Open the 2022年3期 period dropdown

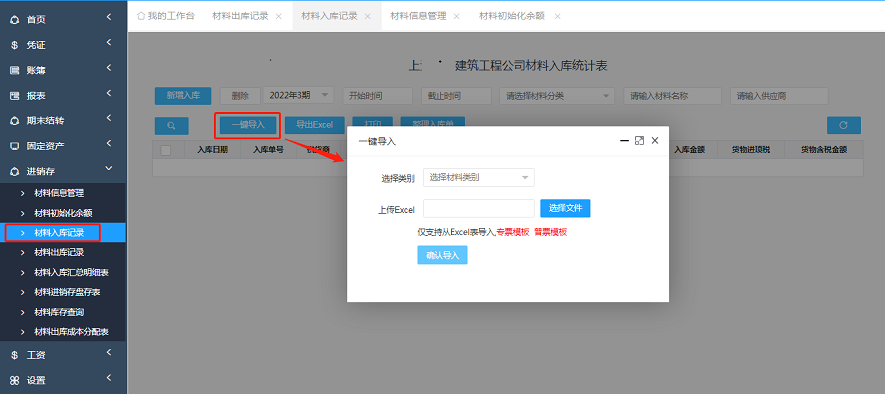point(299,95)
